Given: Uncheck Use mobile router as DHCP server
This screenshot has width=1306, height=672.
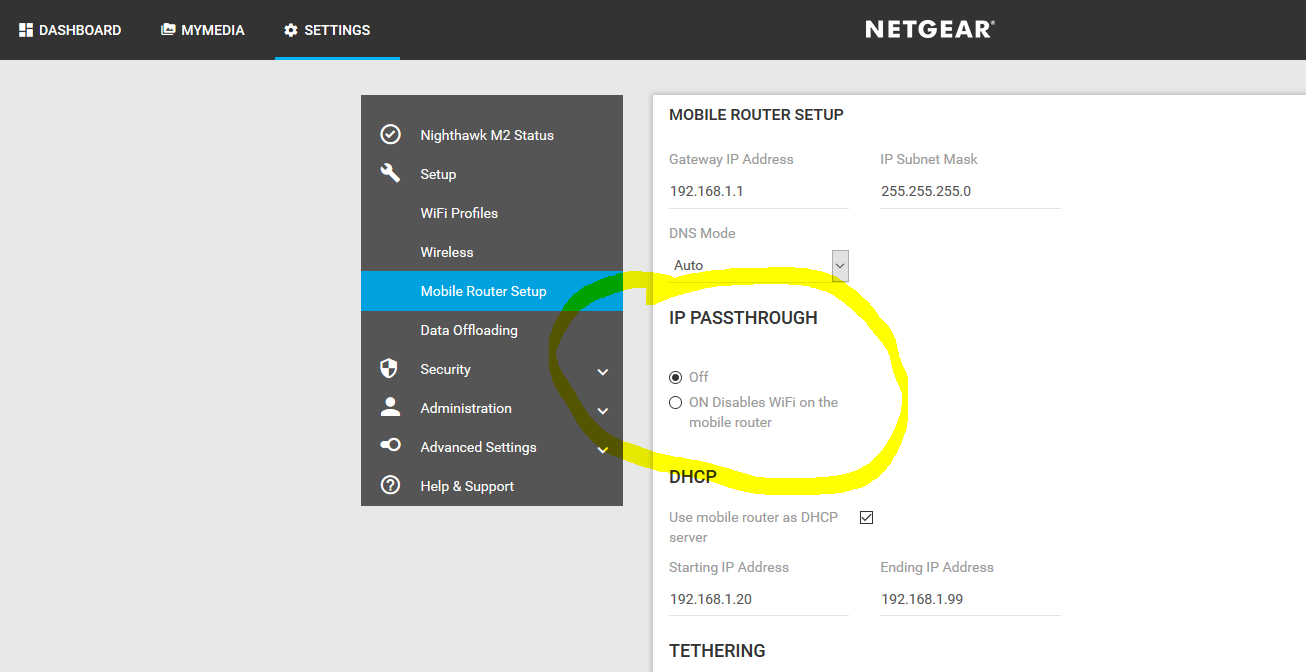Looking at the screenshot, I should 867,517.
